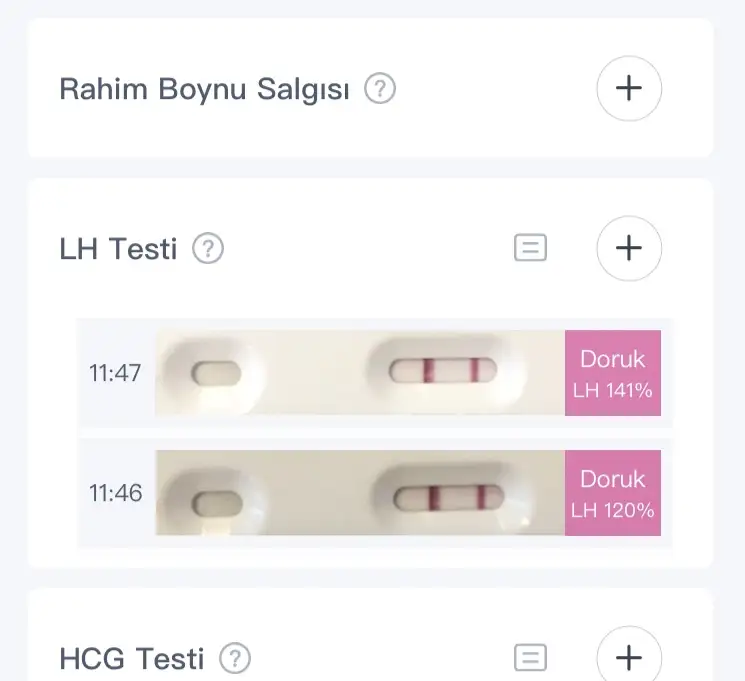Screen dimensions: 745x681
Task: Click the result window on the 11:46 strip
Action: (442, 497)
